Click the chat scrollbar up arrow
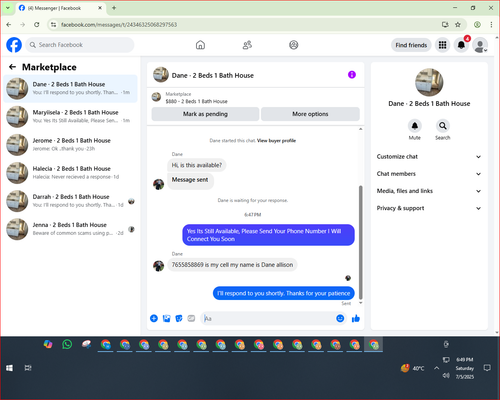The image size is (500, 400). (360, 129)
